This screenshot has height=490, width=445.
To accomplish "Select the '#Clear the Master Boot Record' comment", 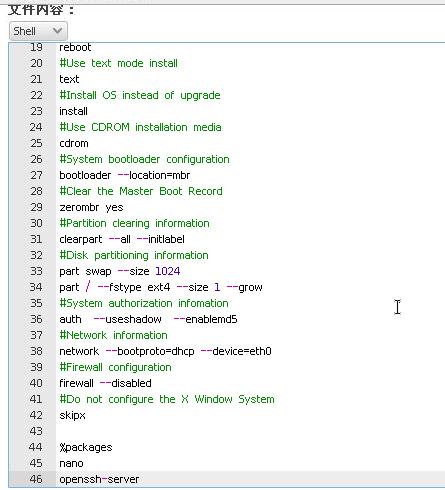I will pos(141,191).
